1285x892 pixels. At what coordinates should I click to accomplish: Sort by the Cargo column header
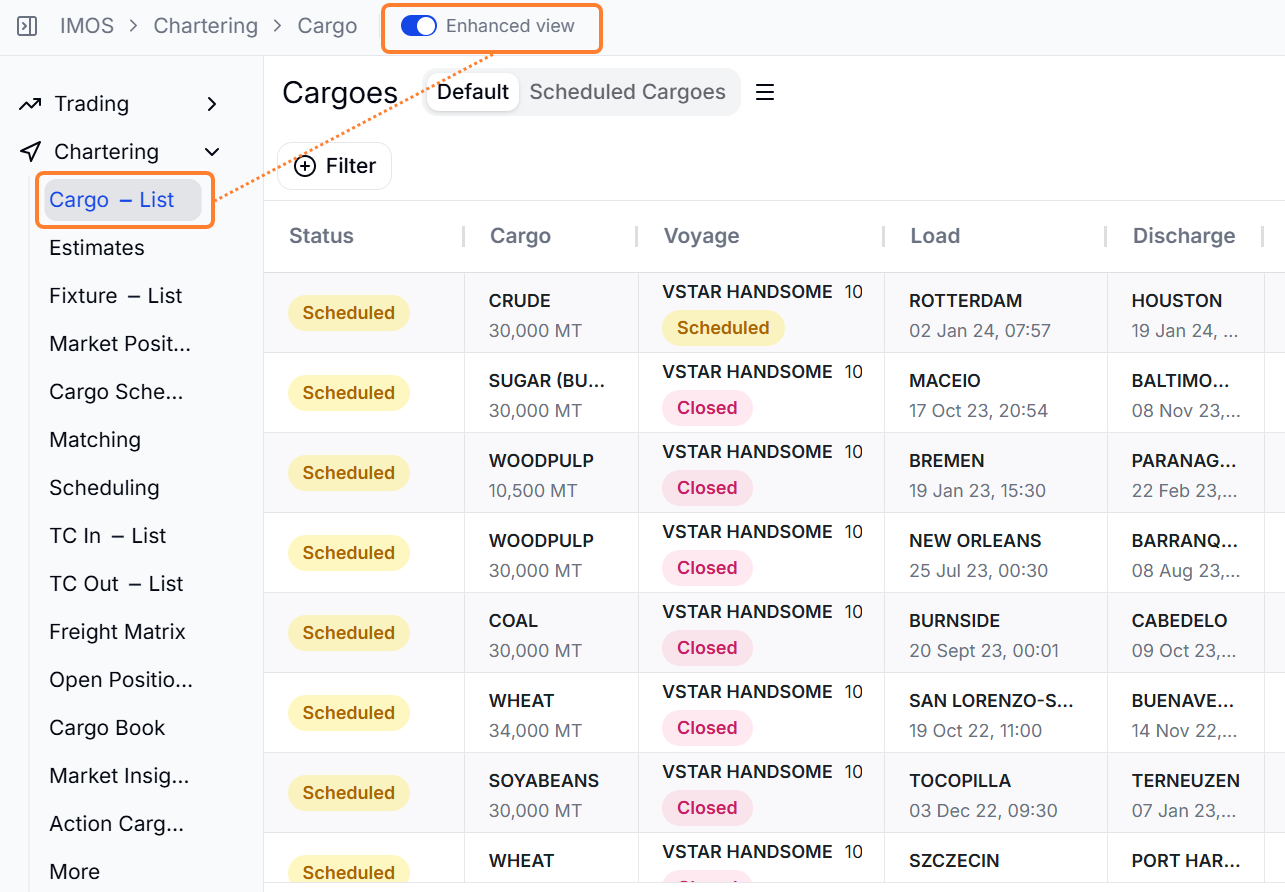click(520, 236)
